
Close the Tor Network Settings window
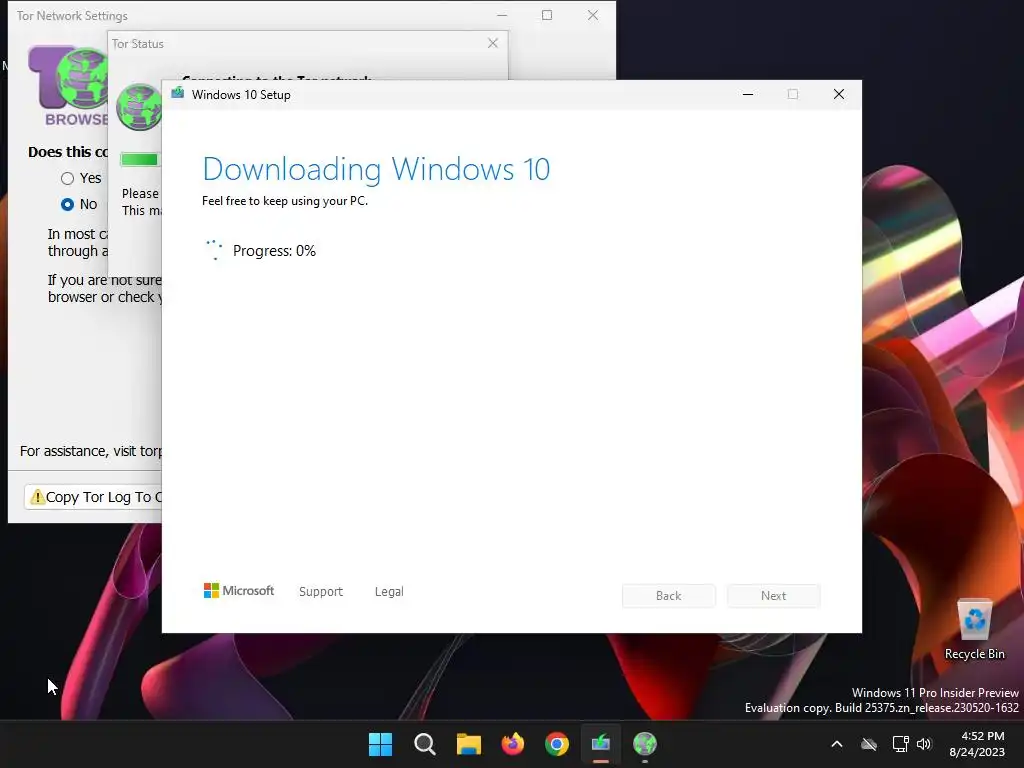point(593,15)
